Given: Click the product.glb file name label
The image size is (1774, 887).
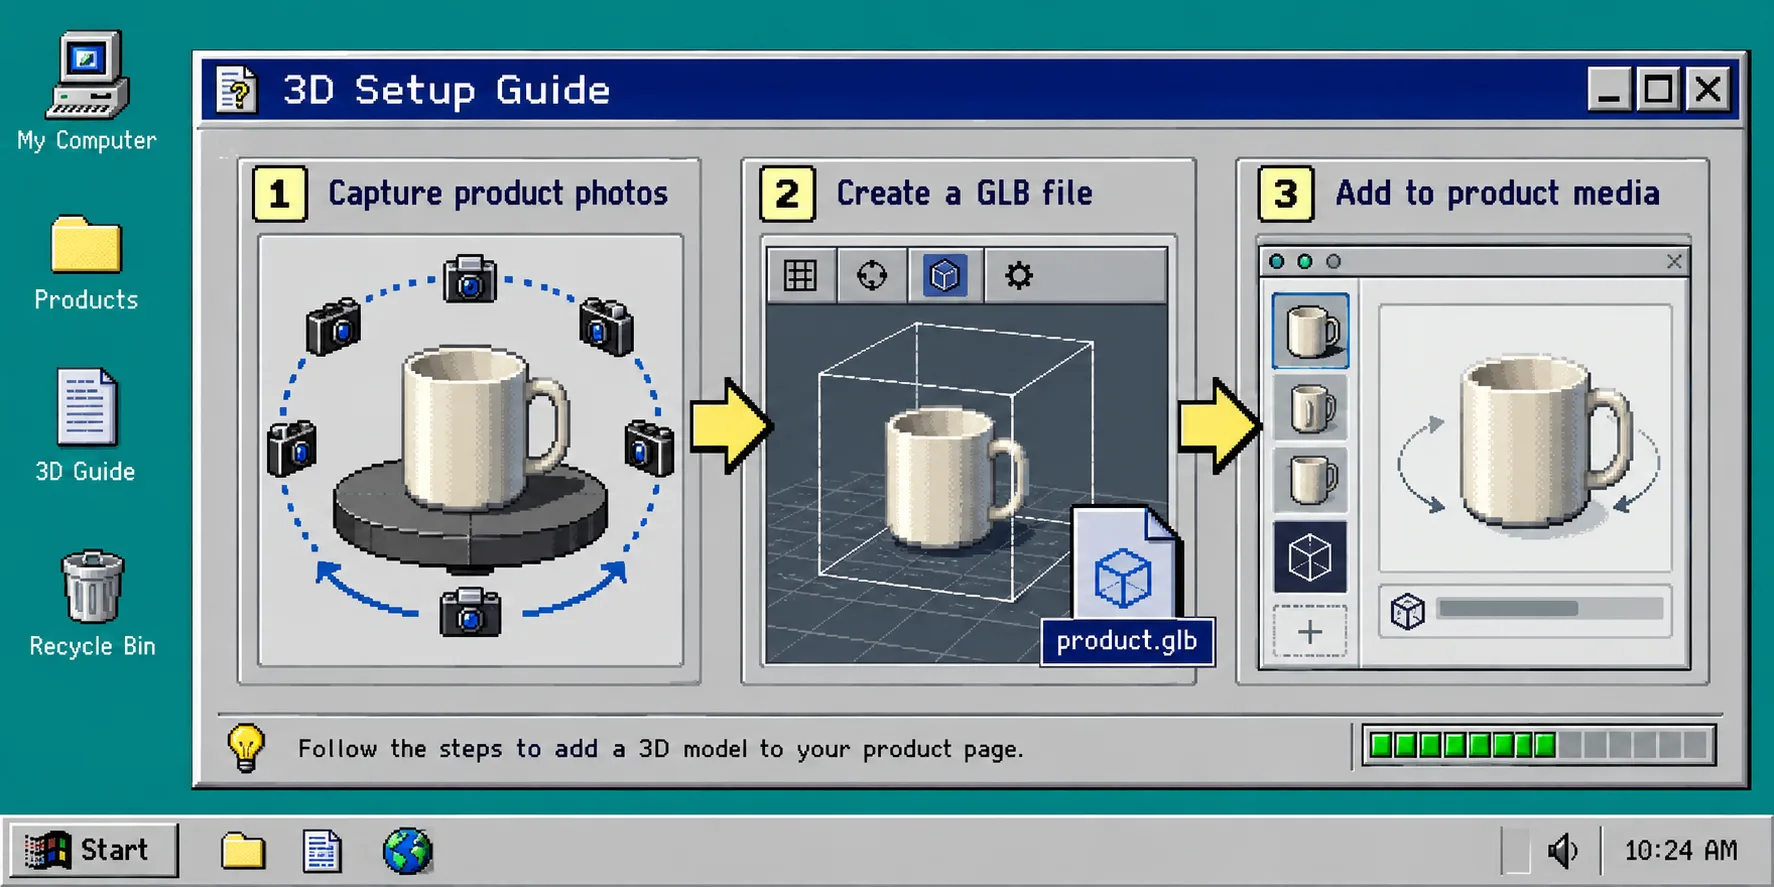Looking at the screenshot, I should [x=1127, y=641].
